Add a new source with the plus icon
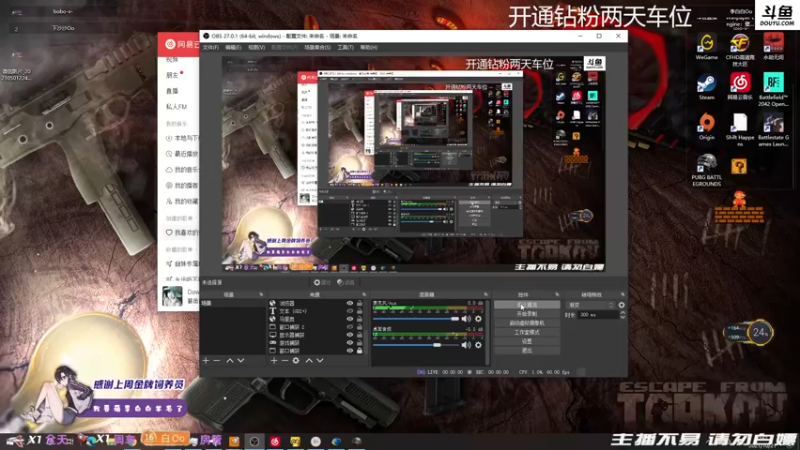800x450 pixels. pyautogui.click(x=274, y=361)
